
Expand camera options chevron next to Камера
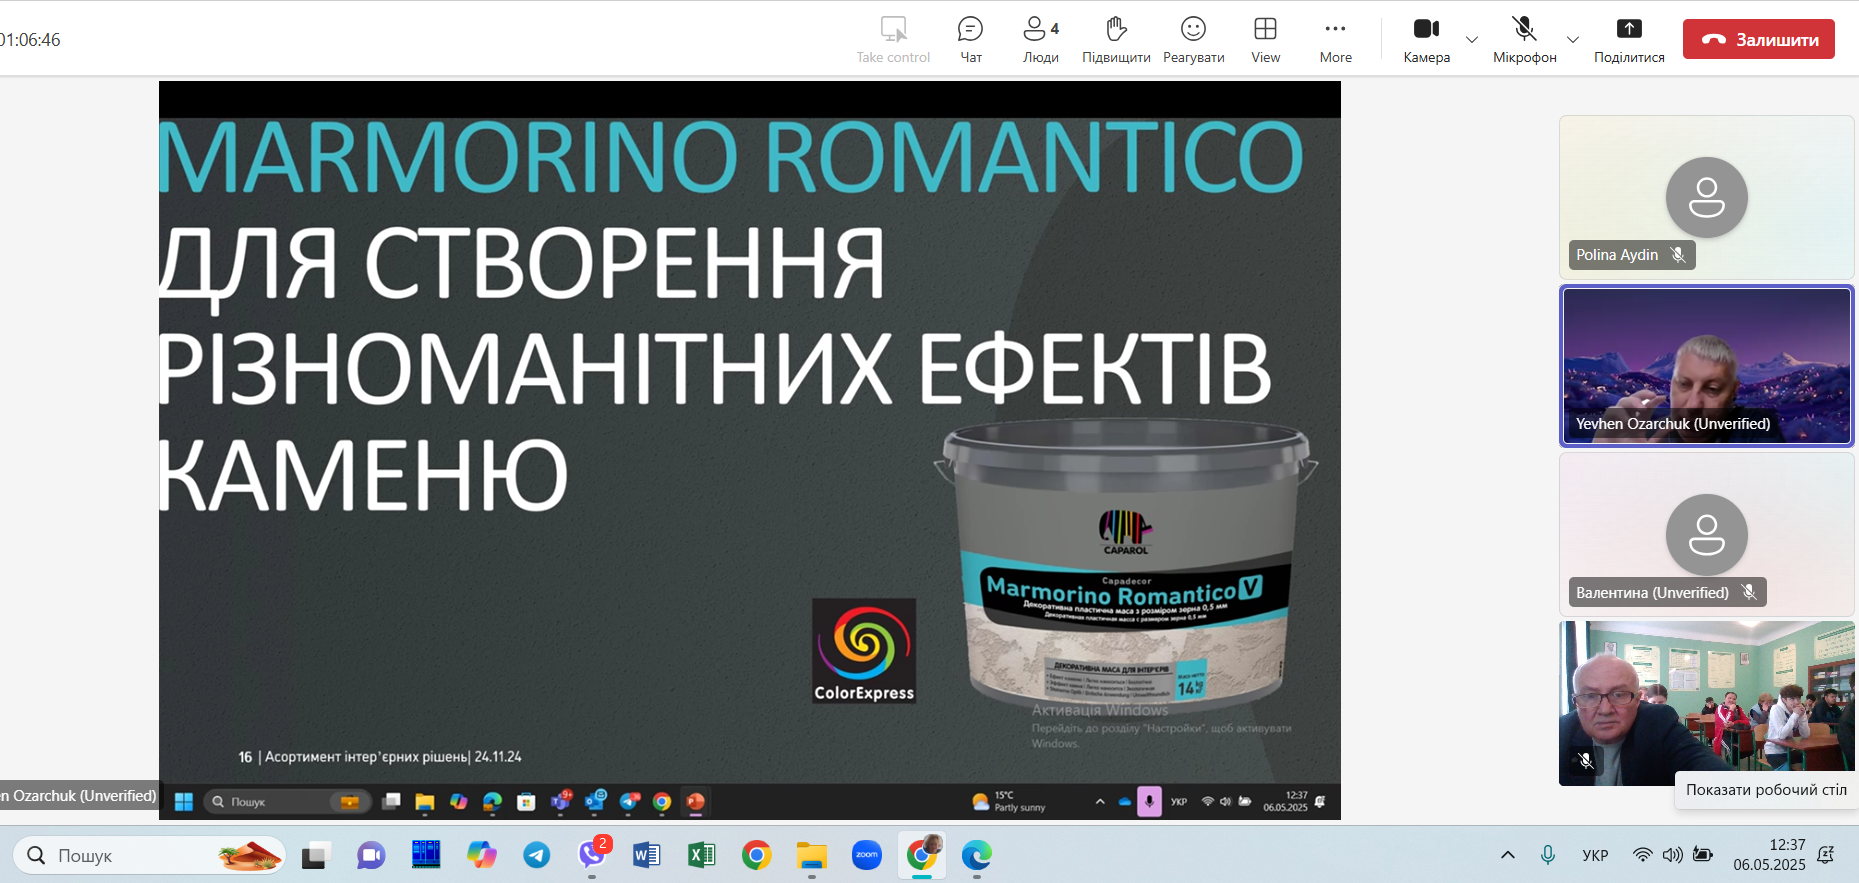click(1472, 40)
